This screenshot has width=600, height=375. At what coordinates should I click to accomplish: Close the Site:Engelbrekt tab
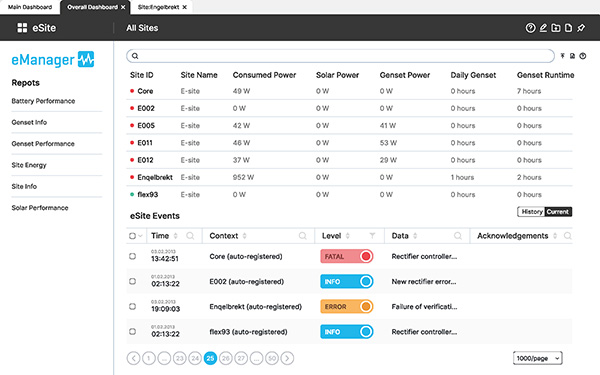coord(184,7)
